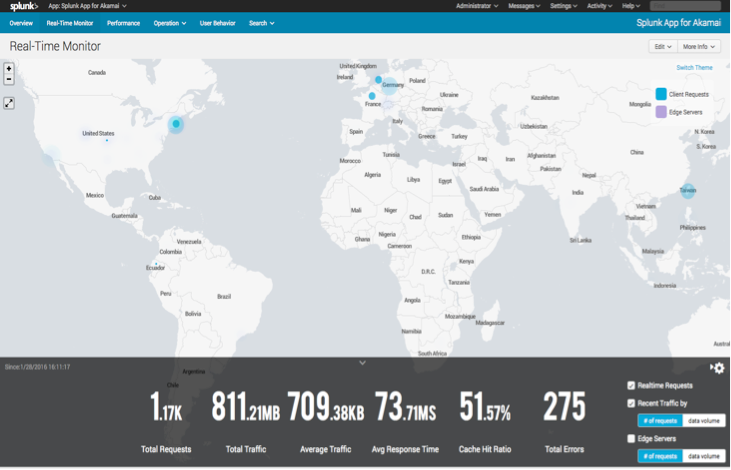The image size is (731, 470).
Task: Toggle fullscreen map view icon
Action: [x=9, y=103]
